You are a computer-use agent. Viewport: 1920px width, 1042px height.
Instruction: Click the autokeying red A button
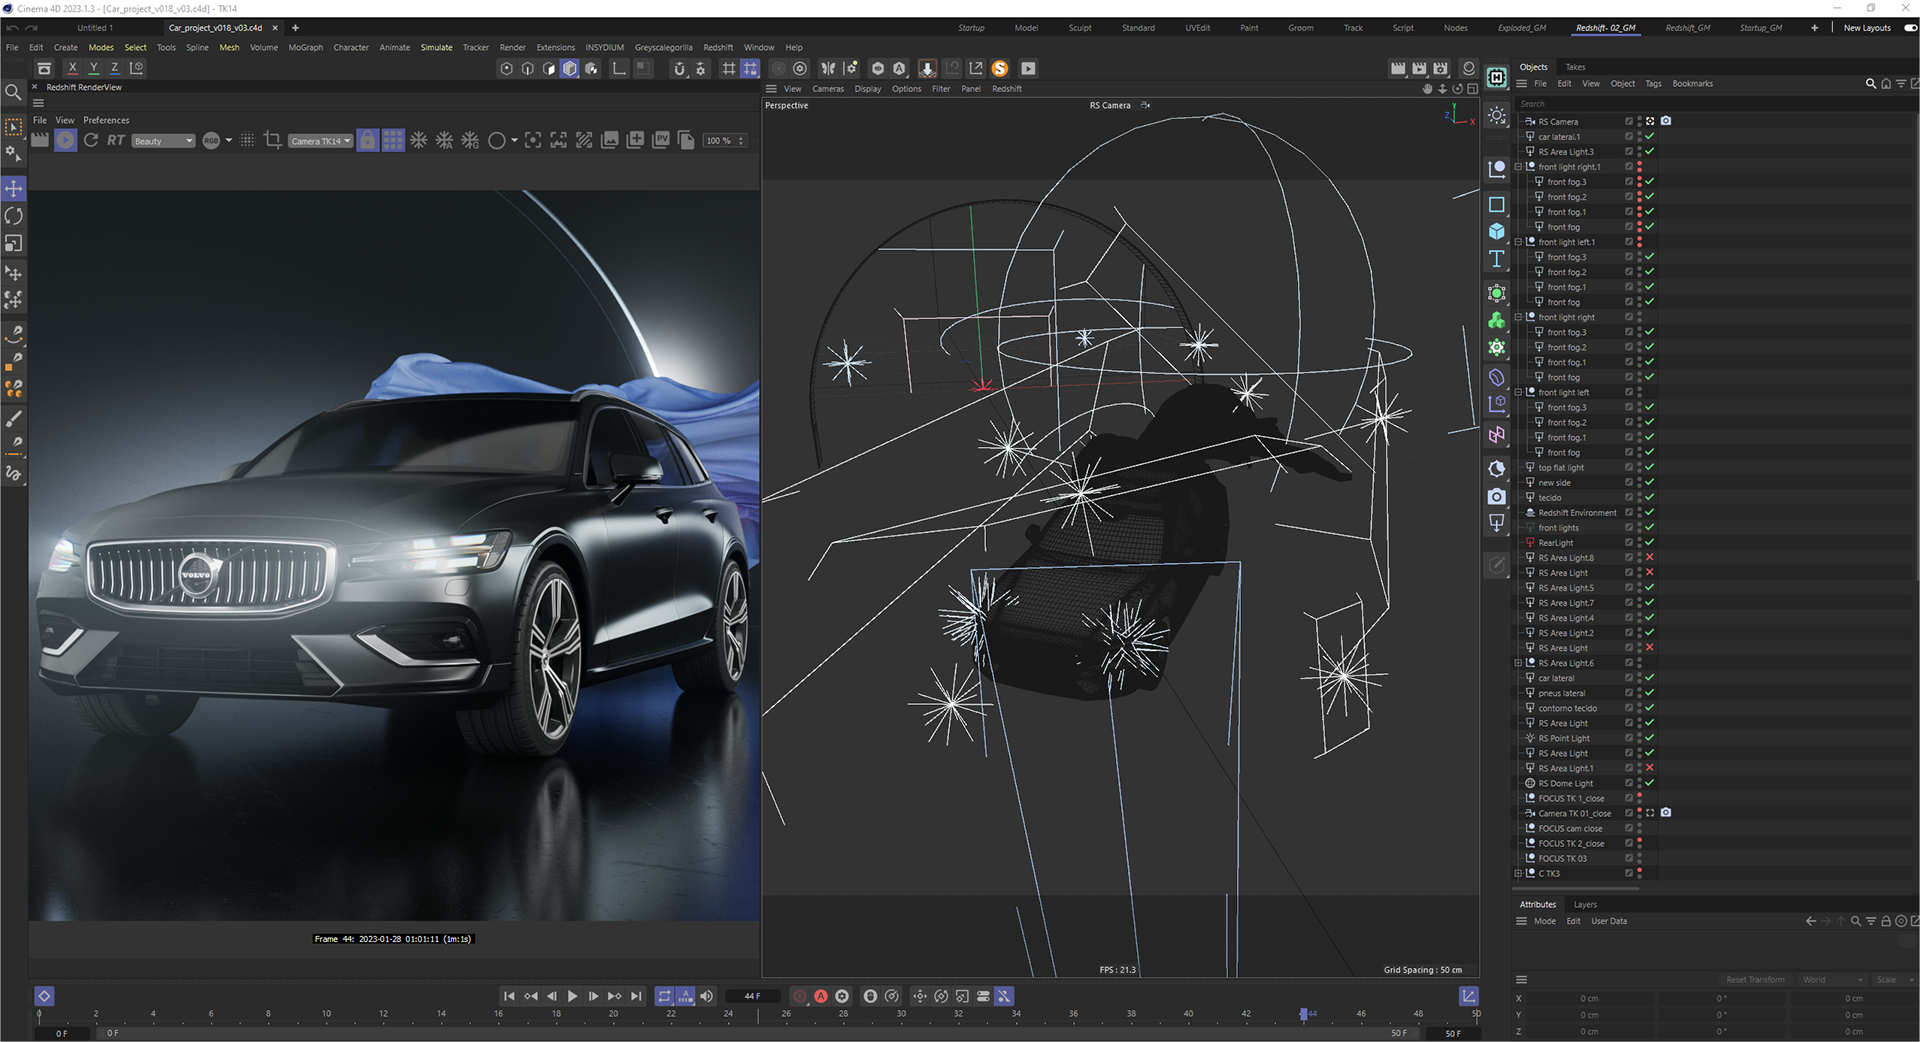coord(821,996)
